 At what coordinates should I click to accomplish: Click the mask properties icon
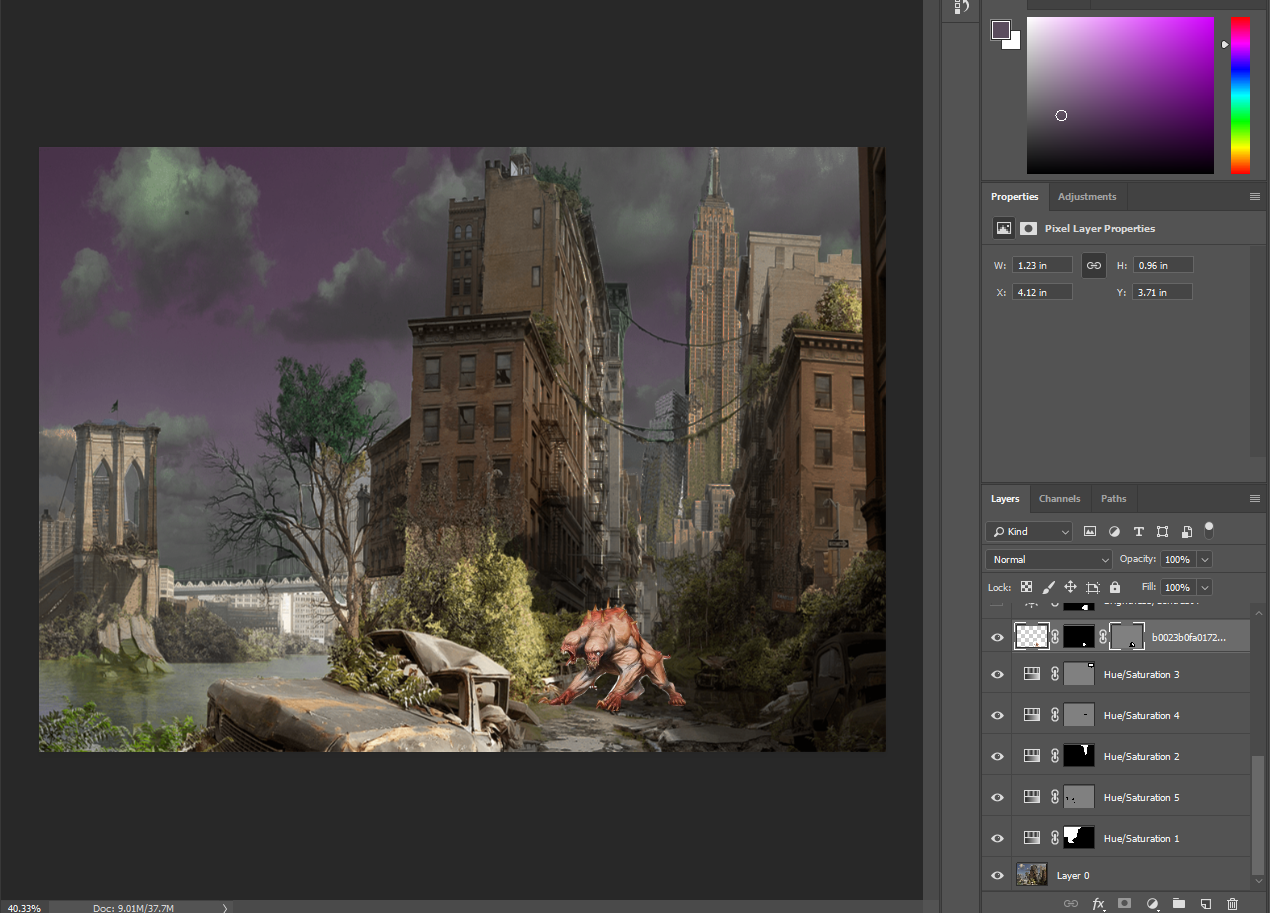tap(1028, 229)
